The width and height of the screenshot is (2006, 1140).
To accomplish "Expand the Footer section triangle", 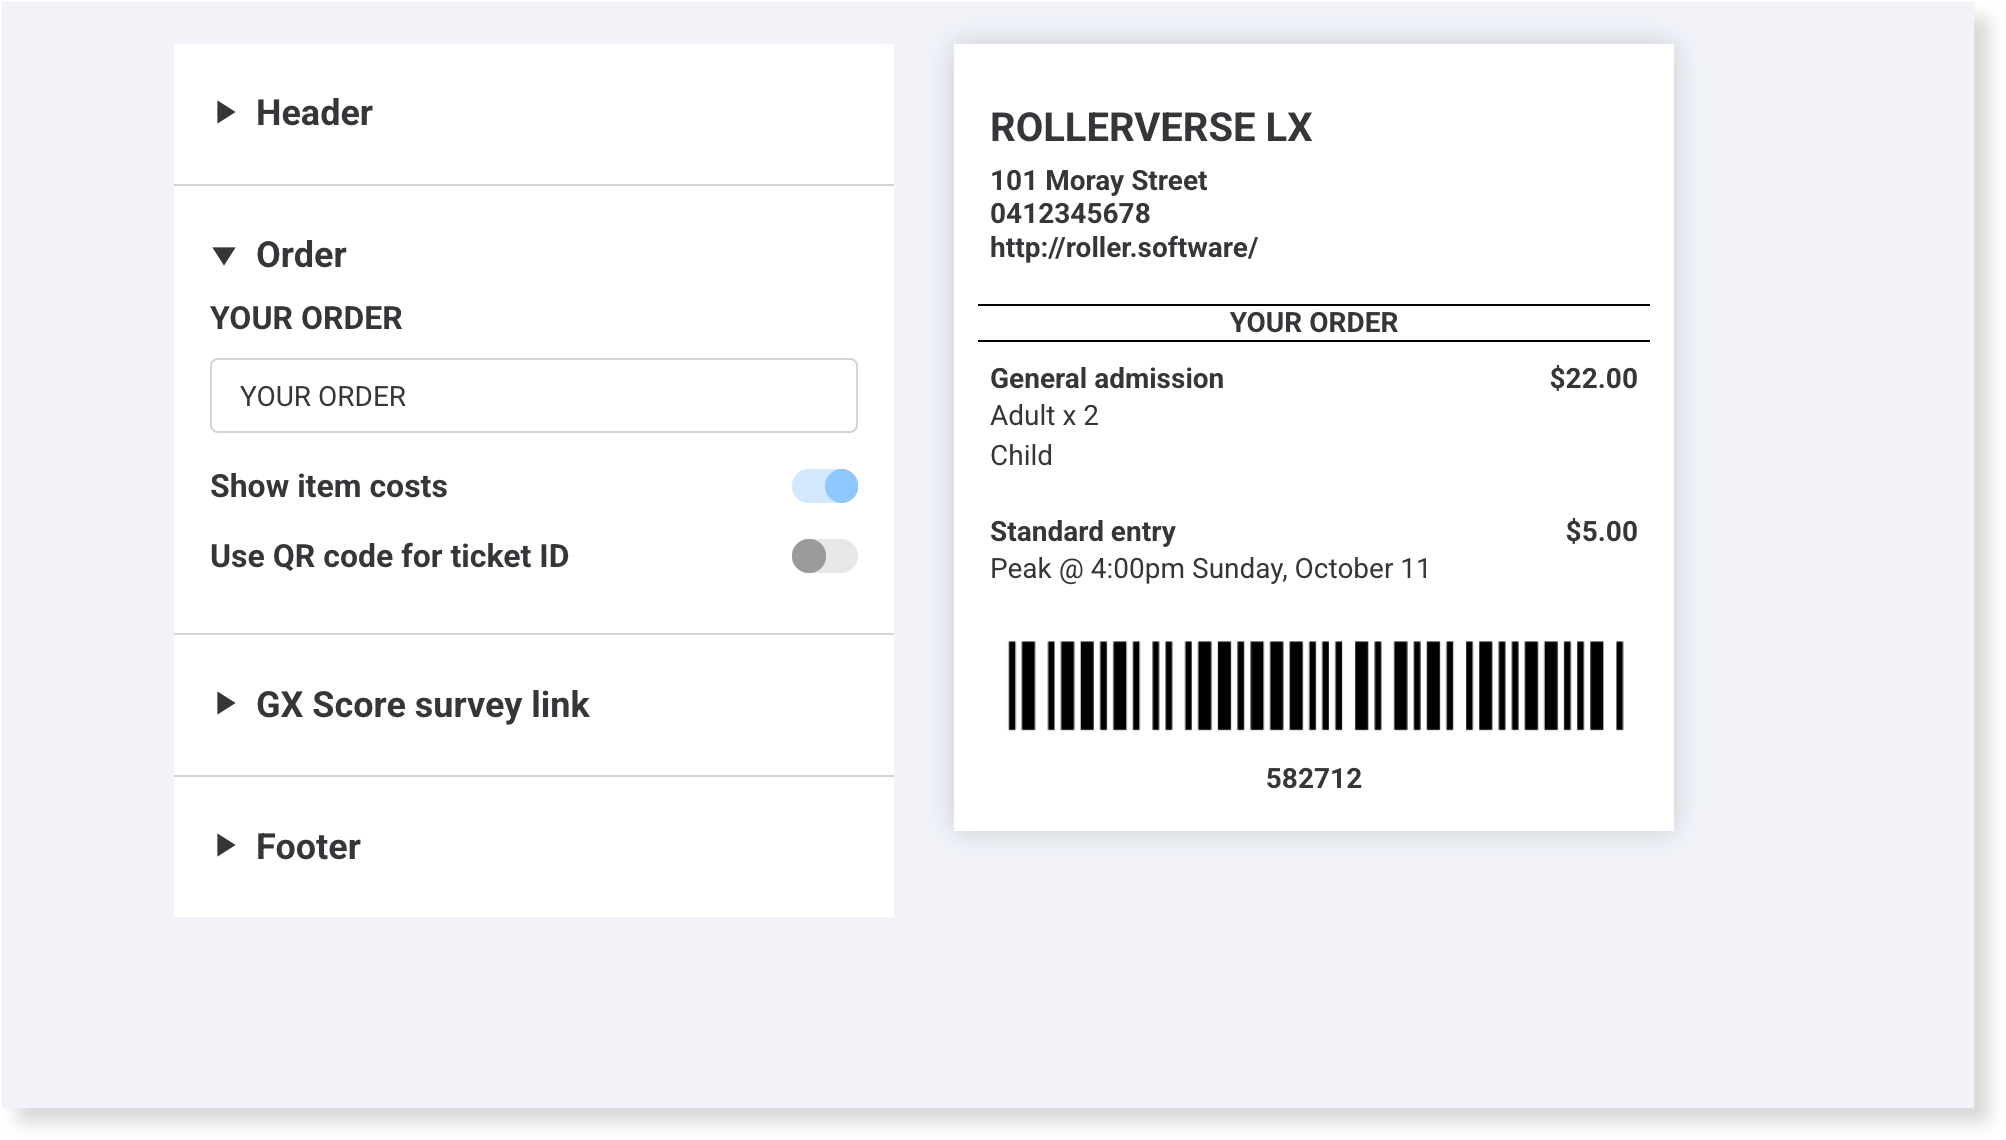I will (226, 846).
